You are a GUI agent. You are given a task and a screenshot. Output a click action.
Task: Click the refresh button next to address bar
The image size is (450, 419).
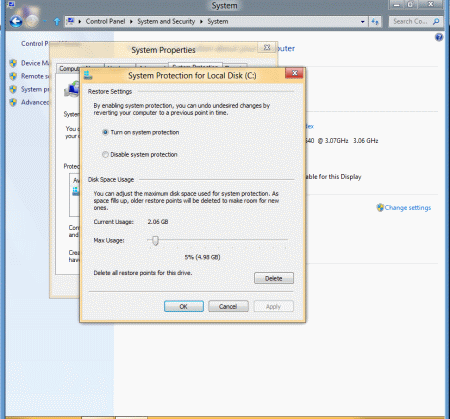coord(375,22)
